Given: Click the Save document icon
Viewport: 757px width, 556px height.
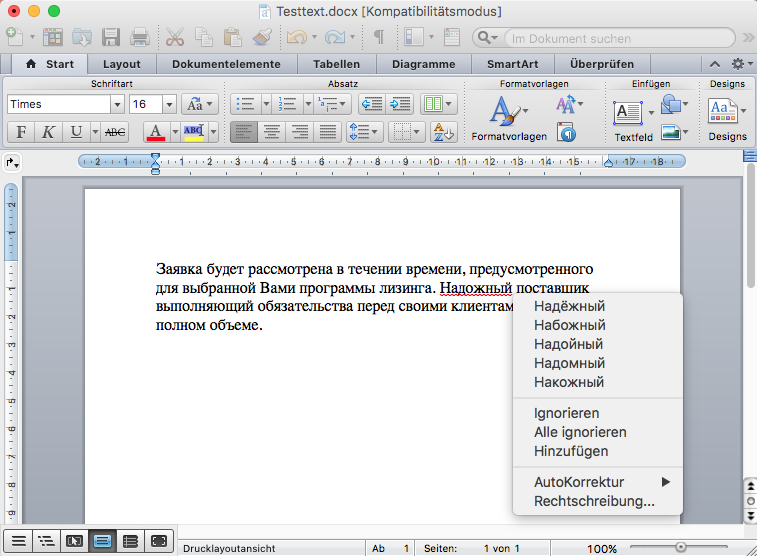Looking at the screenshot, I should 111,38.
